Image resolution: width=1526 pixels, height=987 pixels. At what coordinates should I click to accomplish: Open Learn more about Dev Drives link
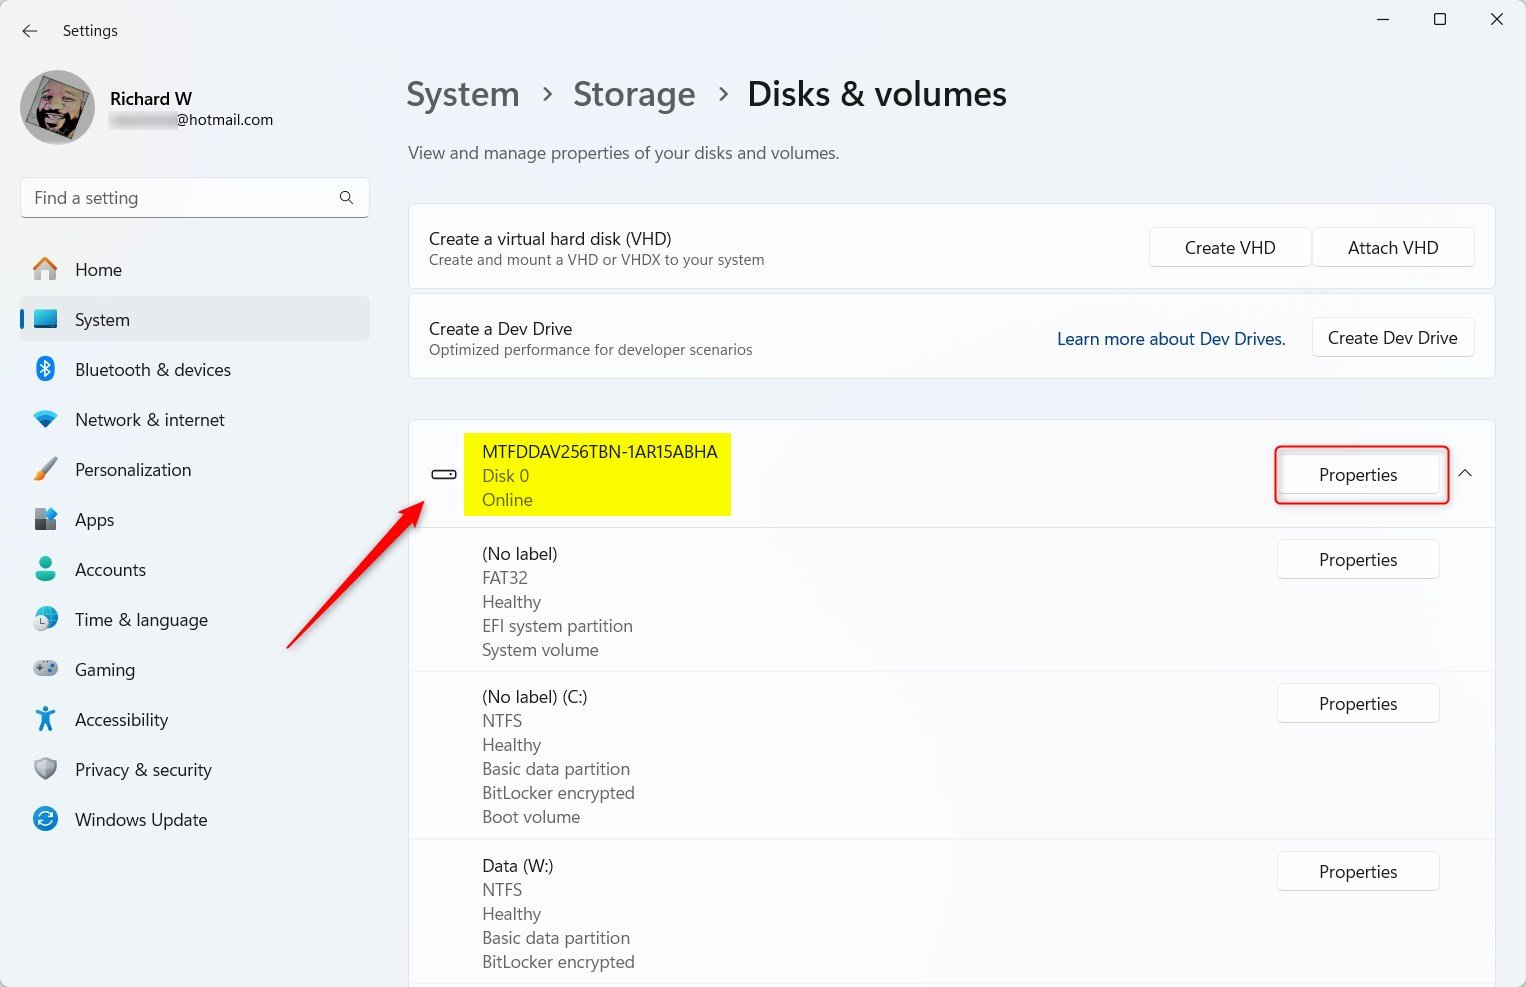[x=1171, y=338]
